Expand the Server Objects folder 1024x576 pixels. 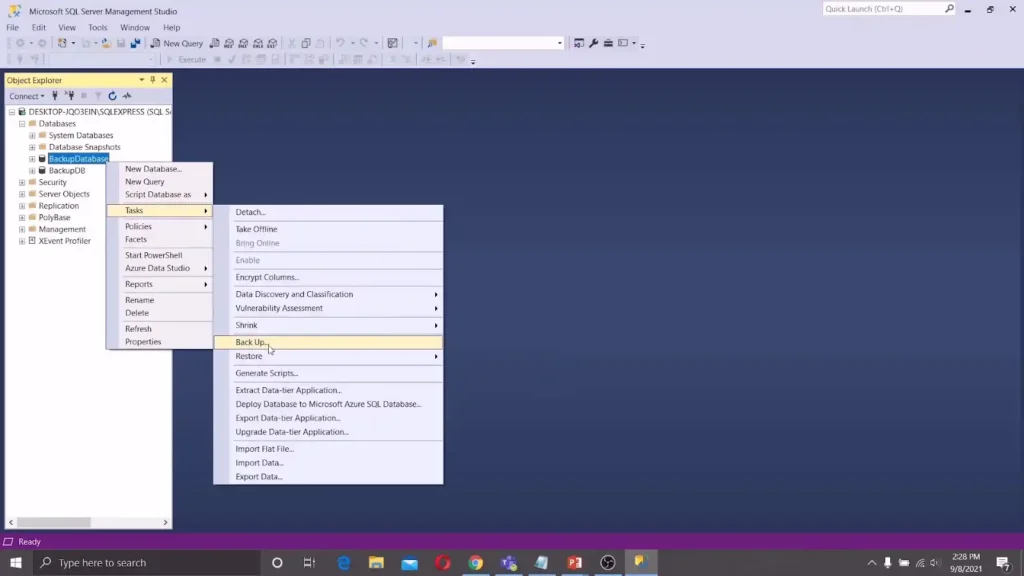22,194
